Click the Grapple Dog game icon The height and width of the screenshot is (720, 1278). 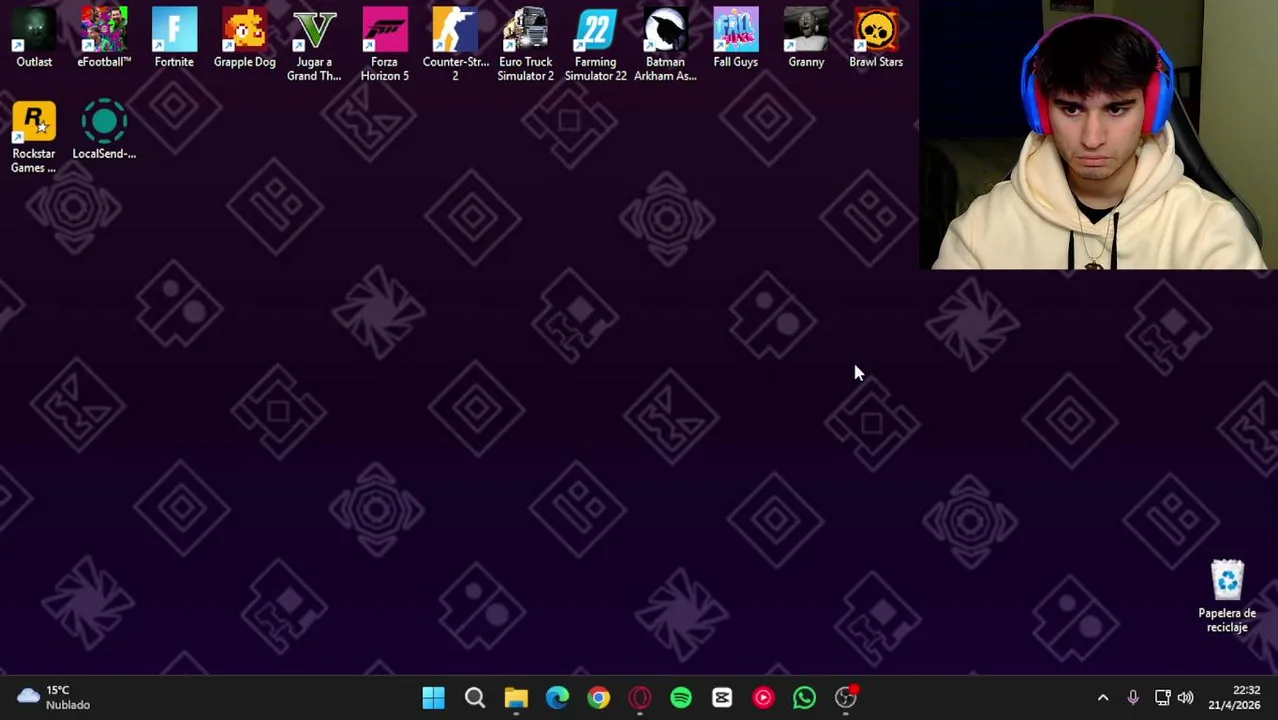pos(244,38)
